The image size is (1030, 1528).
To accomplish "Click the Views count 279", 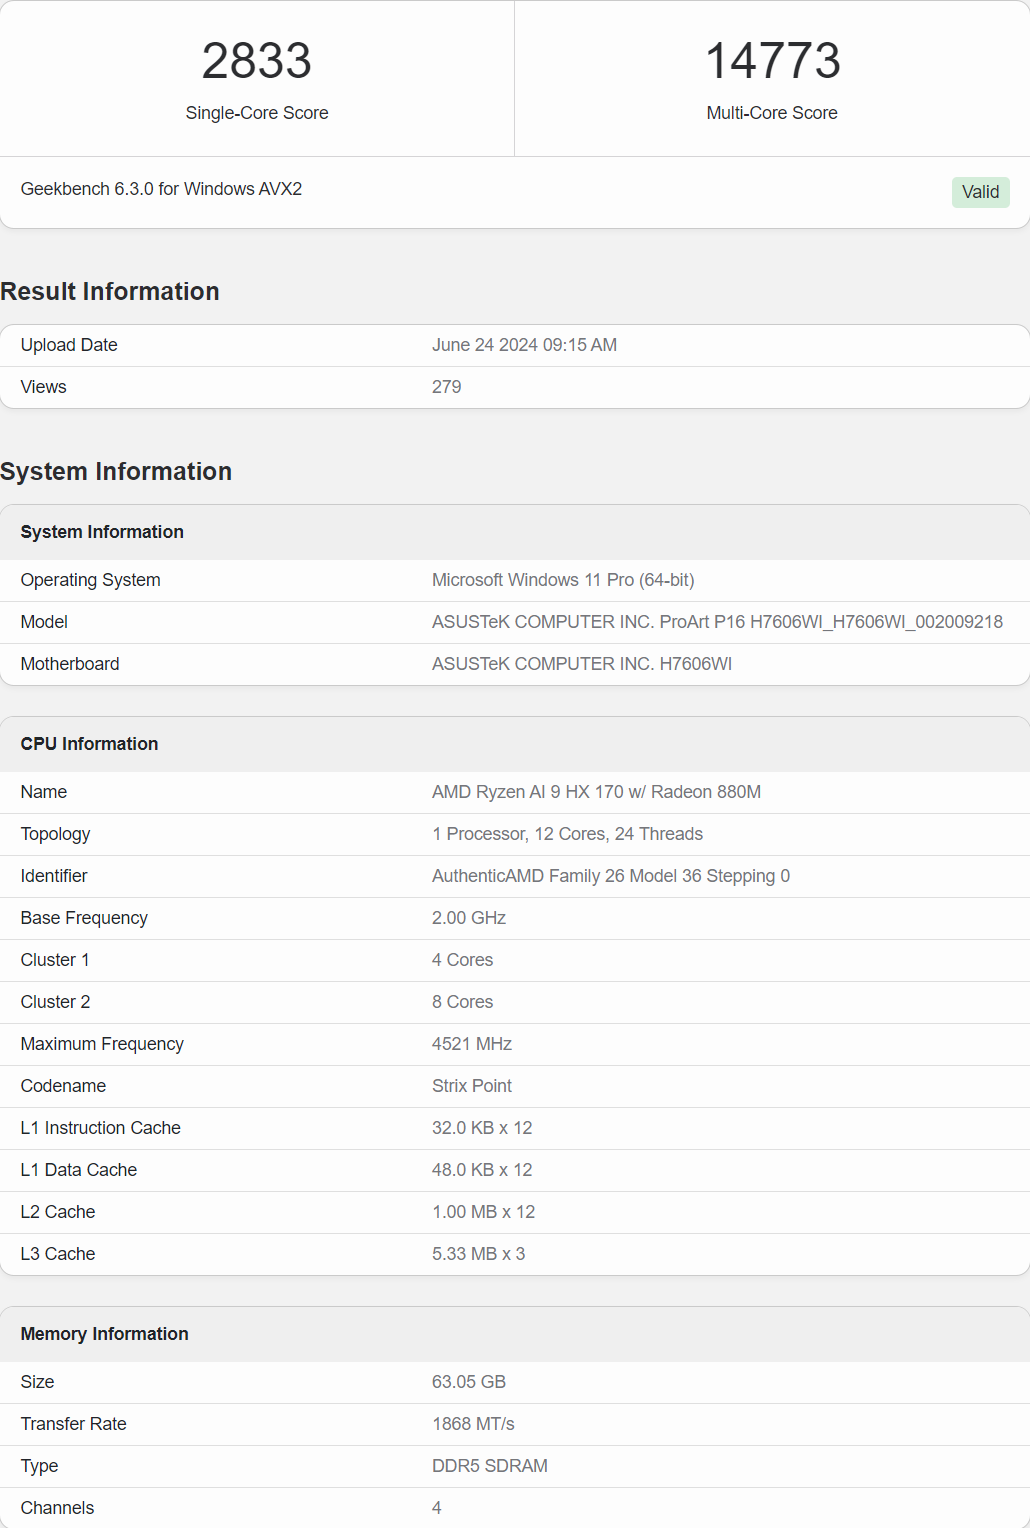I will pos(446,387).
